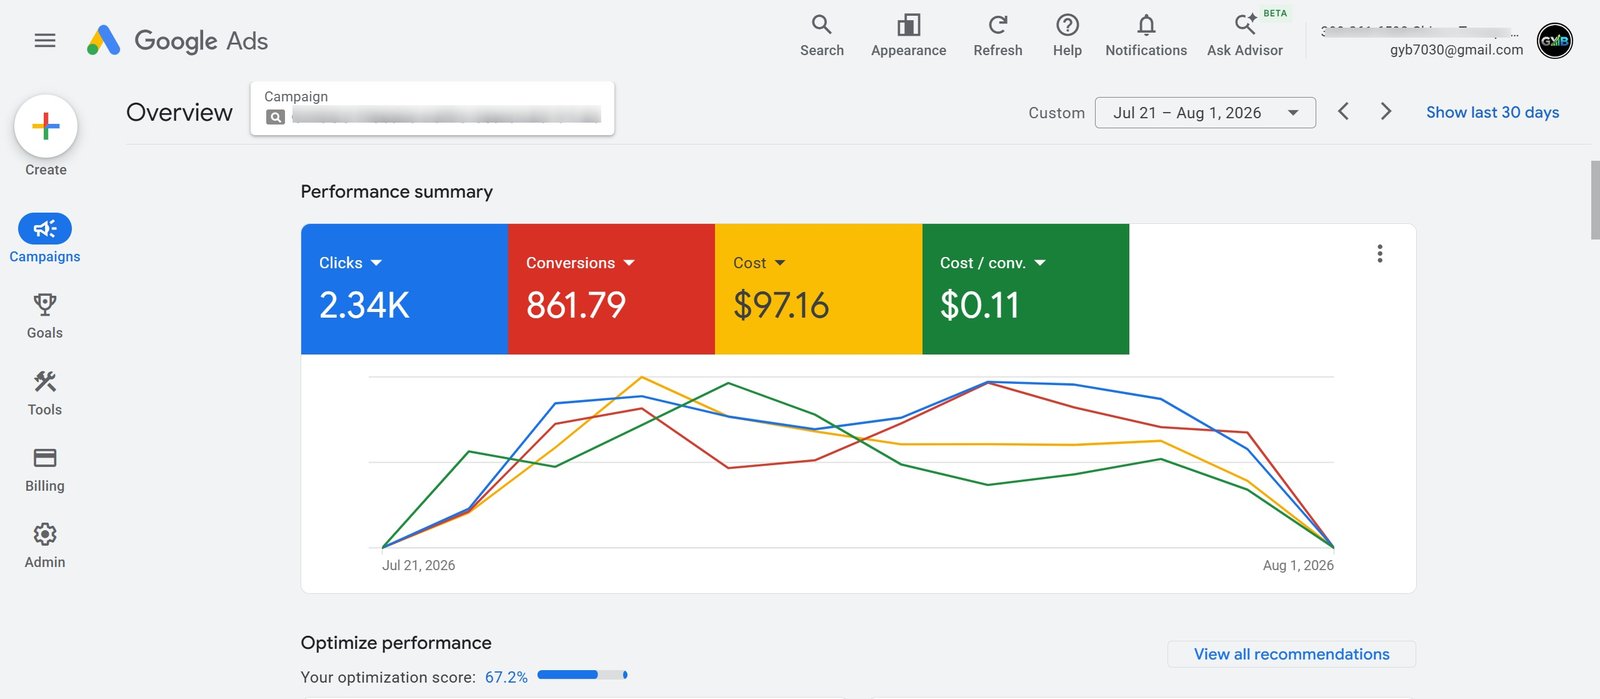Click View all recommendations button

tap(1291, 654)
